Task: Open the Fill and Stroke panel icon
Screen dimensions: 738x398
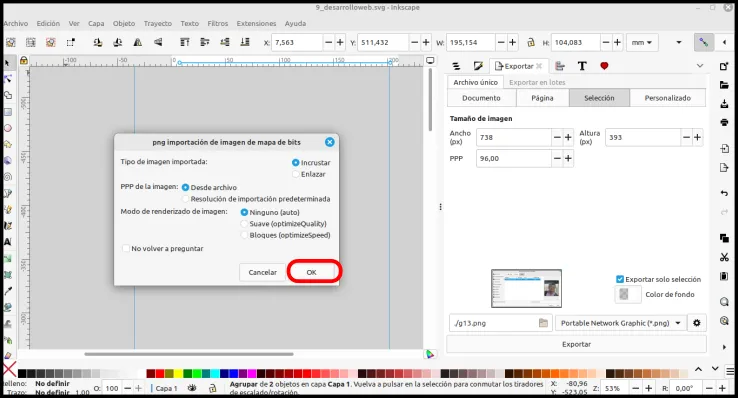Action: (x=478, y=66)
